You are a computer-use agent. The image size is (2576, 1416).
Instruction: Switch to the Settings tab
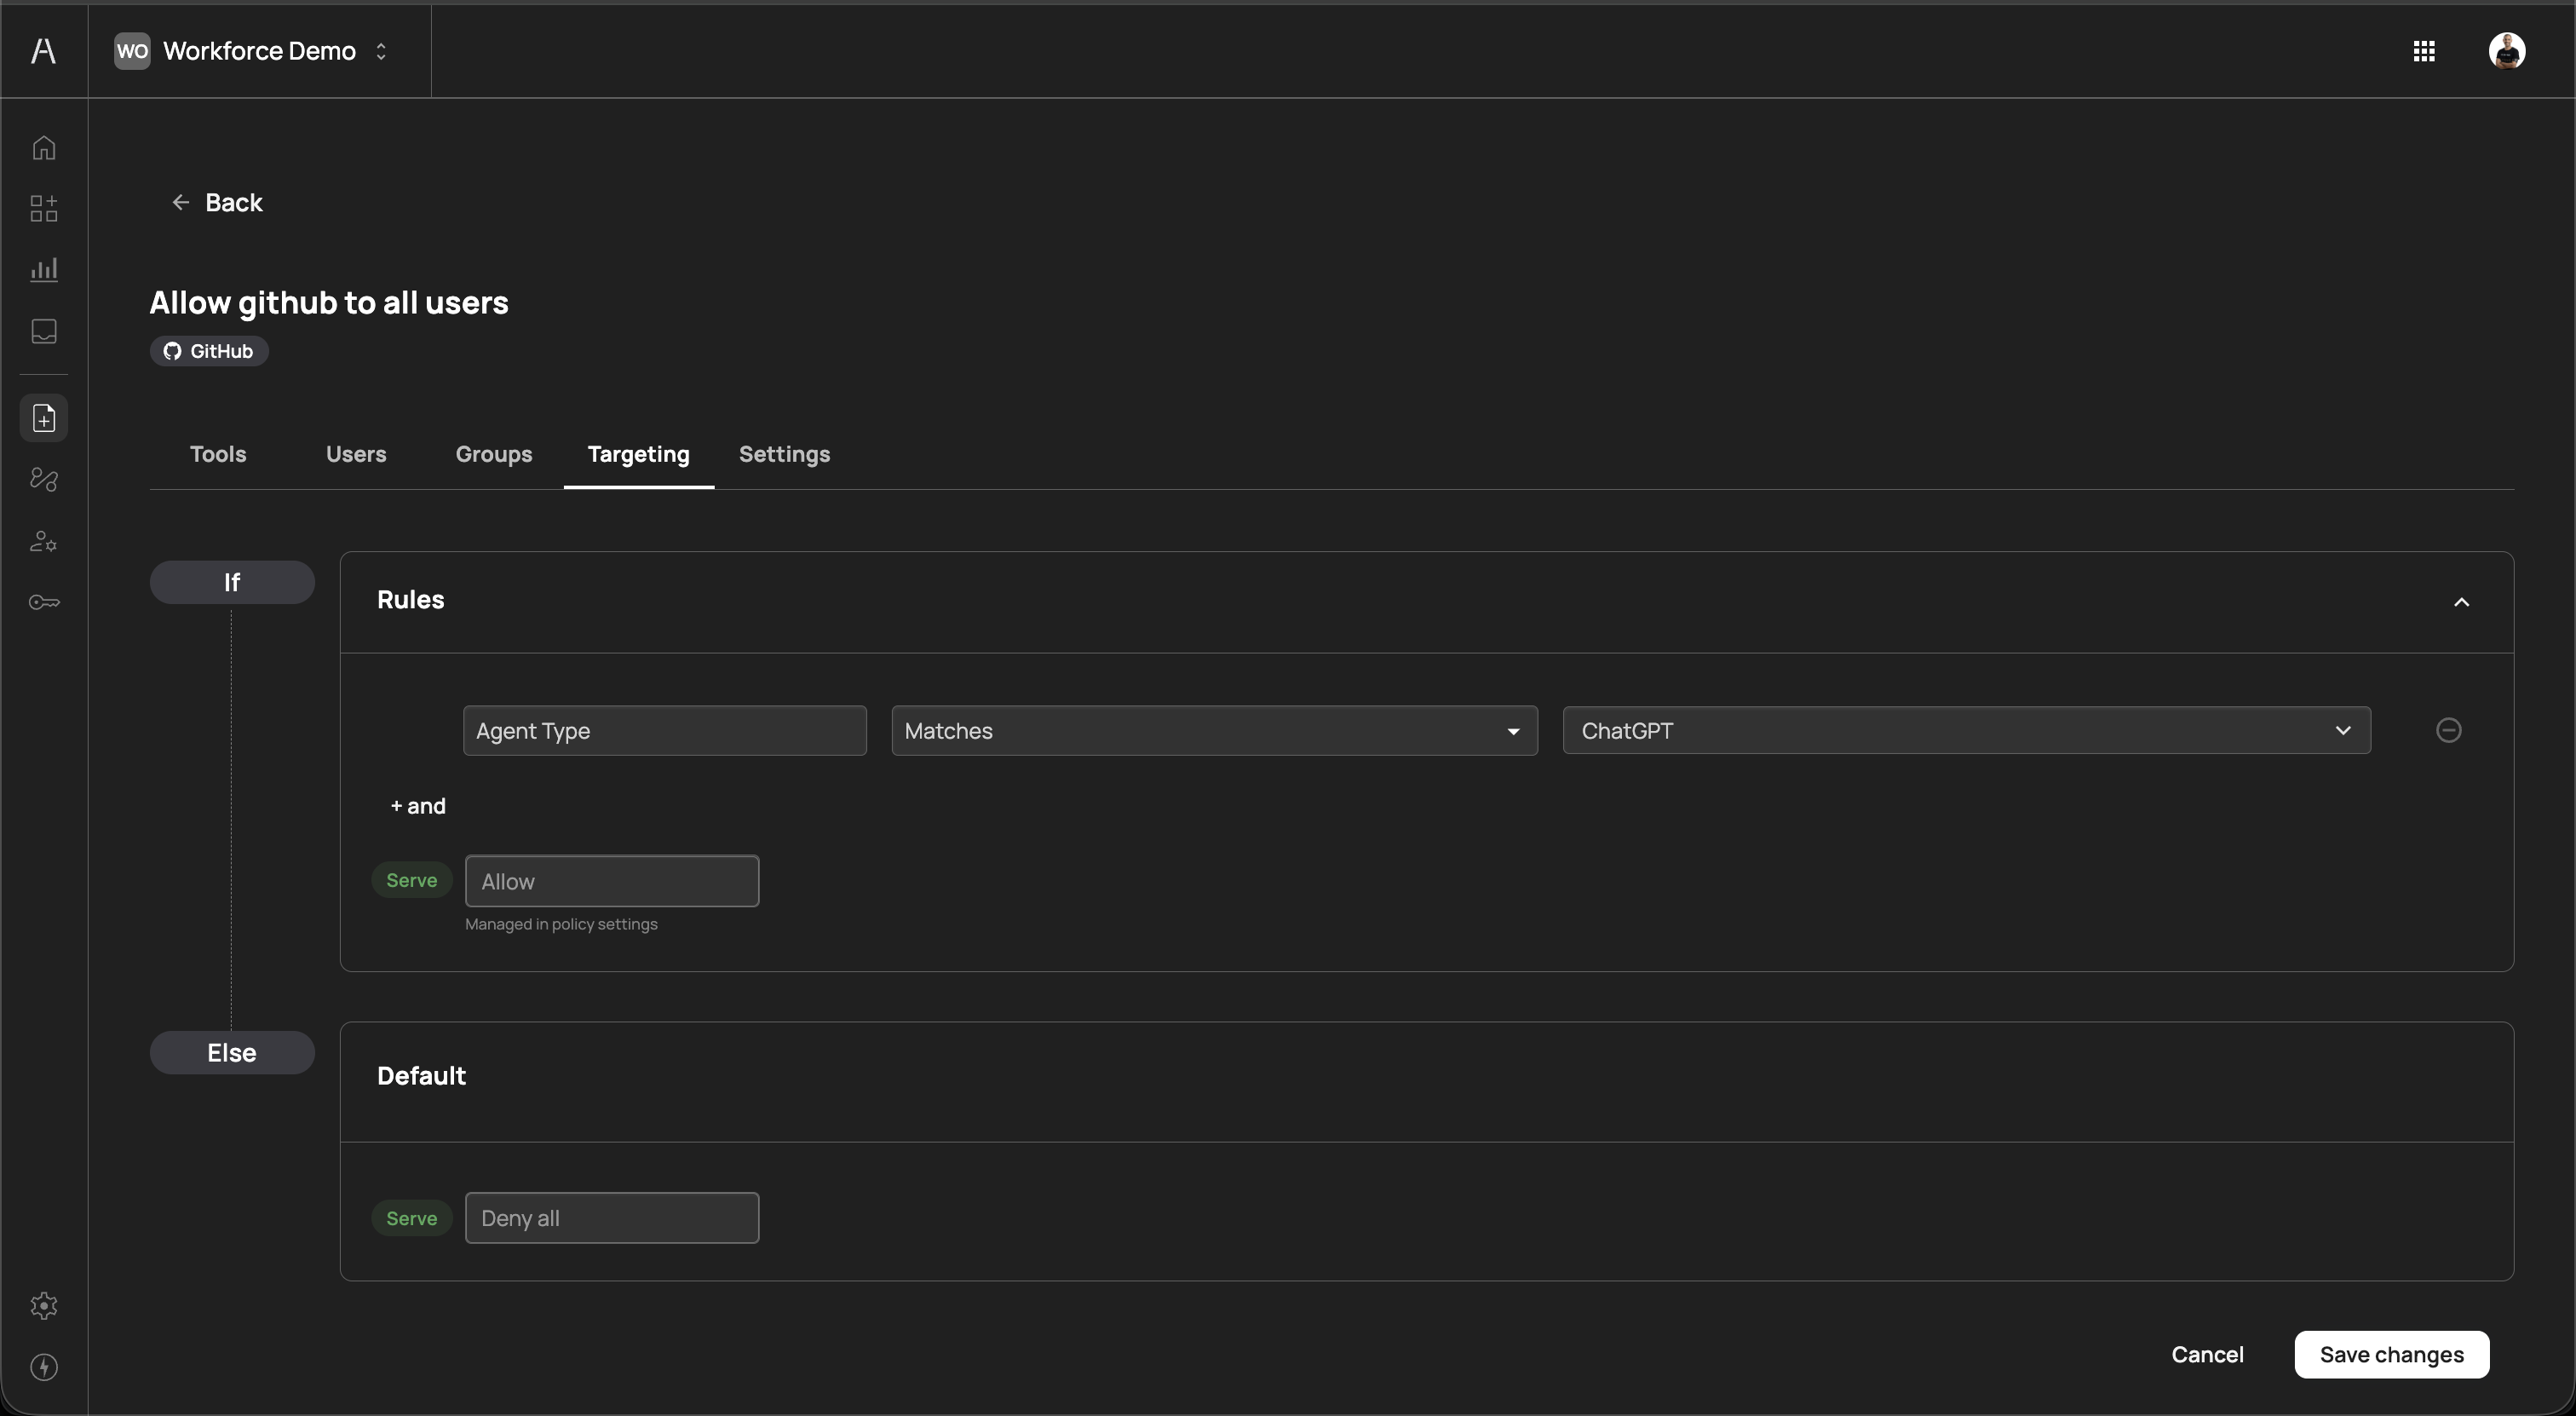(784, 454)
